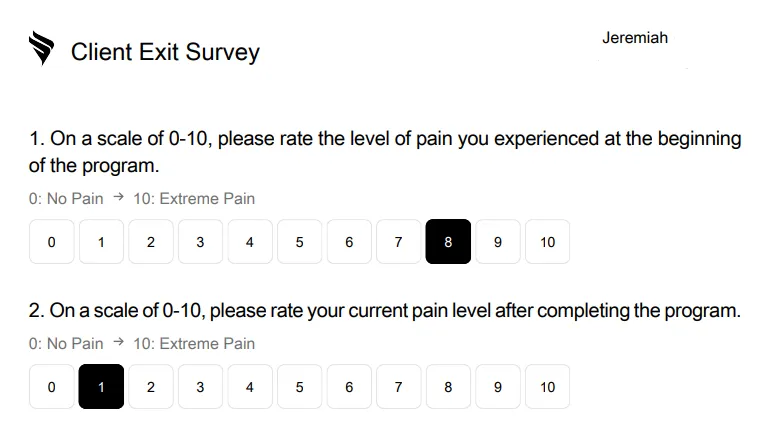Select rating 3 for beginning pain level
Screen dimensions: 763x427
200,242
